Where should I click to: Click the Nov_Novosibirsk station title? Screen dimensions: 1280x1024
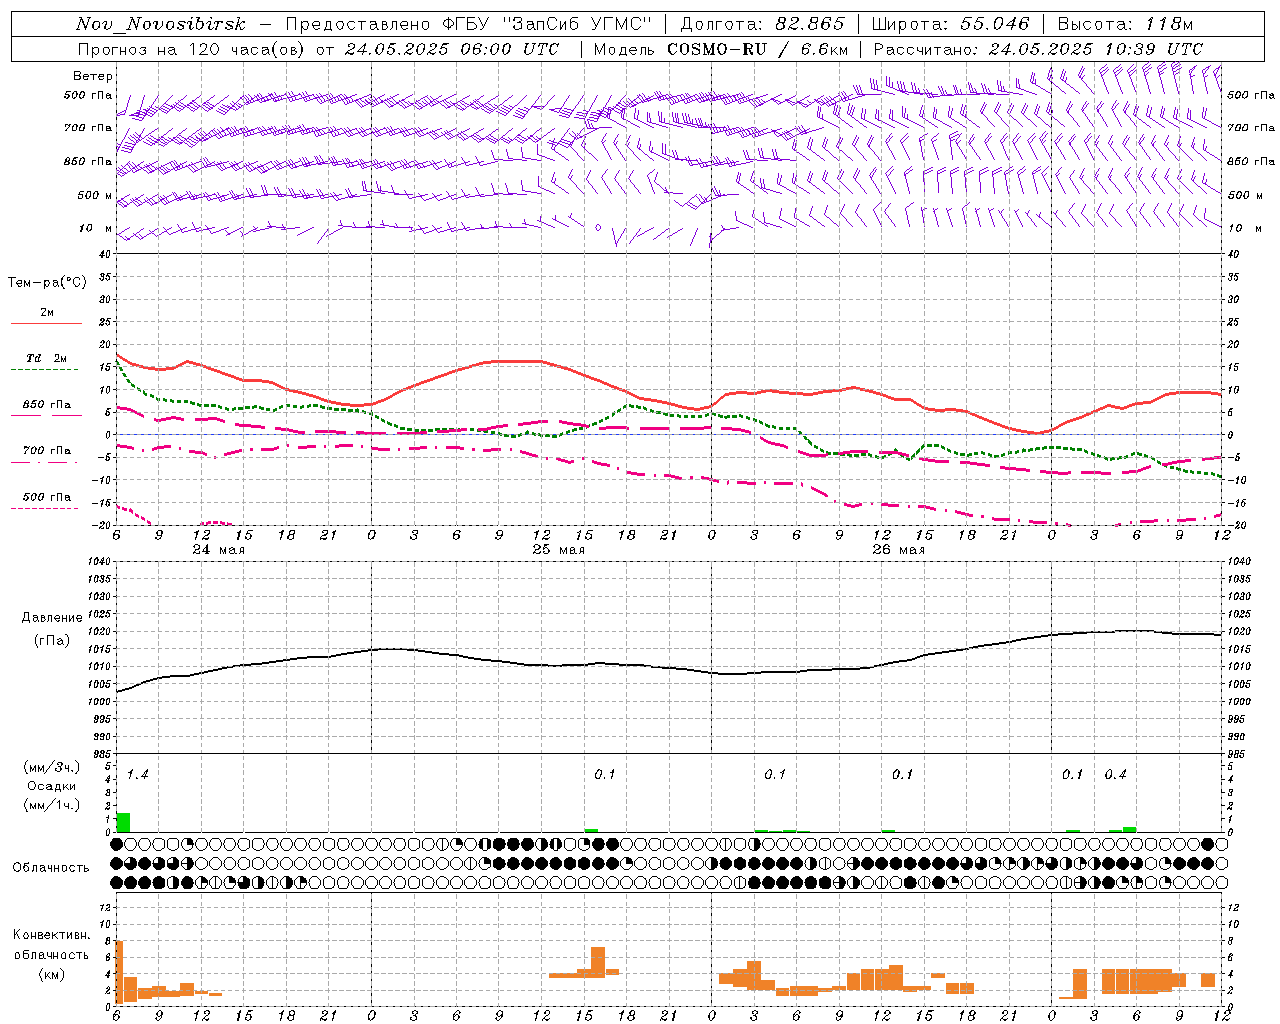click(x=160, y=24)
